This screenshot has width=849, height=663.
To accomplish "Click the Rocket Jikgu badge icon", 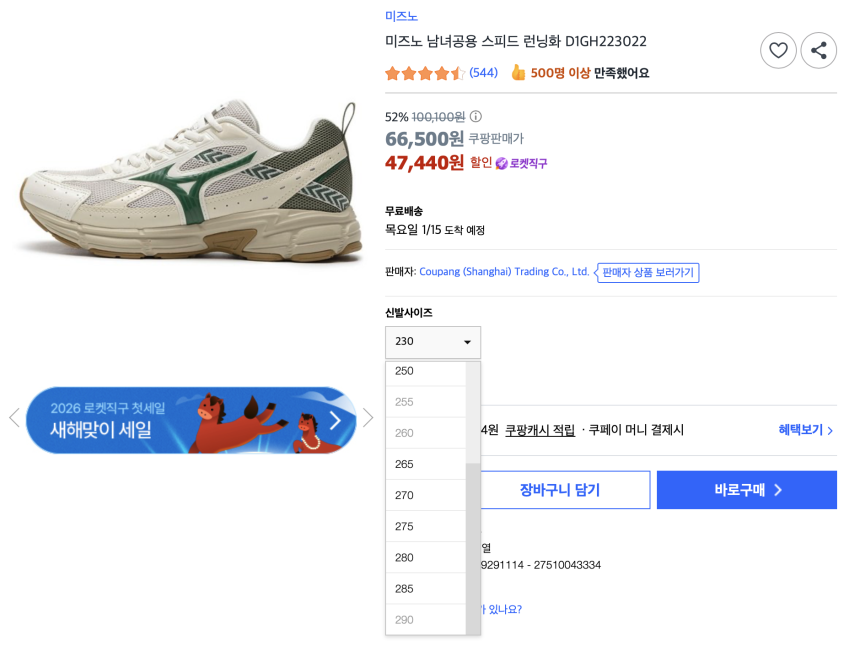I will point(502,163).
